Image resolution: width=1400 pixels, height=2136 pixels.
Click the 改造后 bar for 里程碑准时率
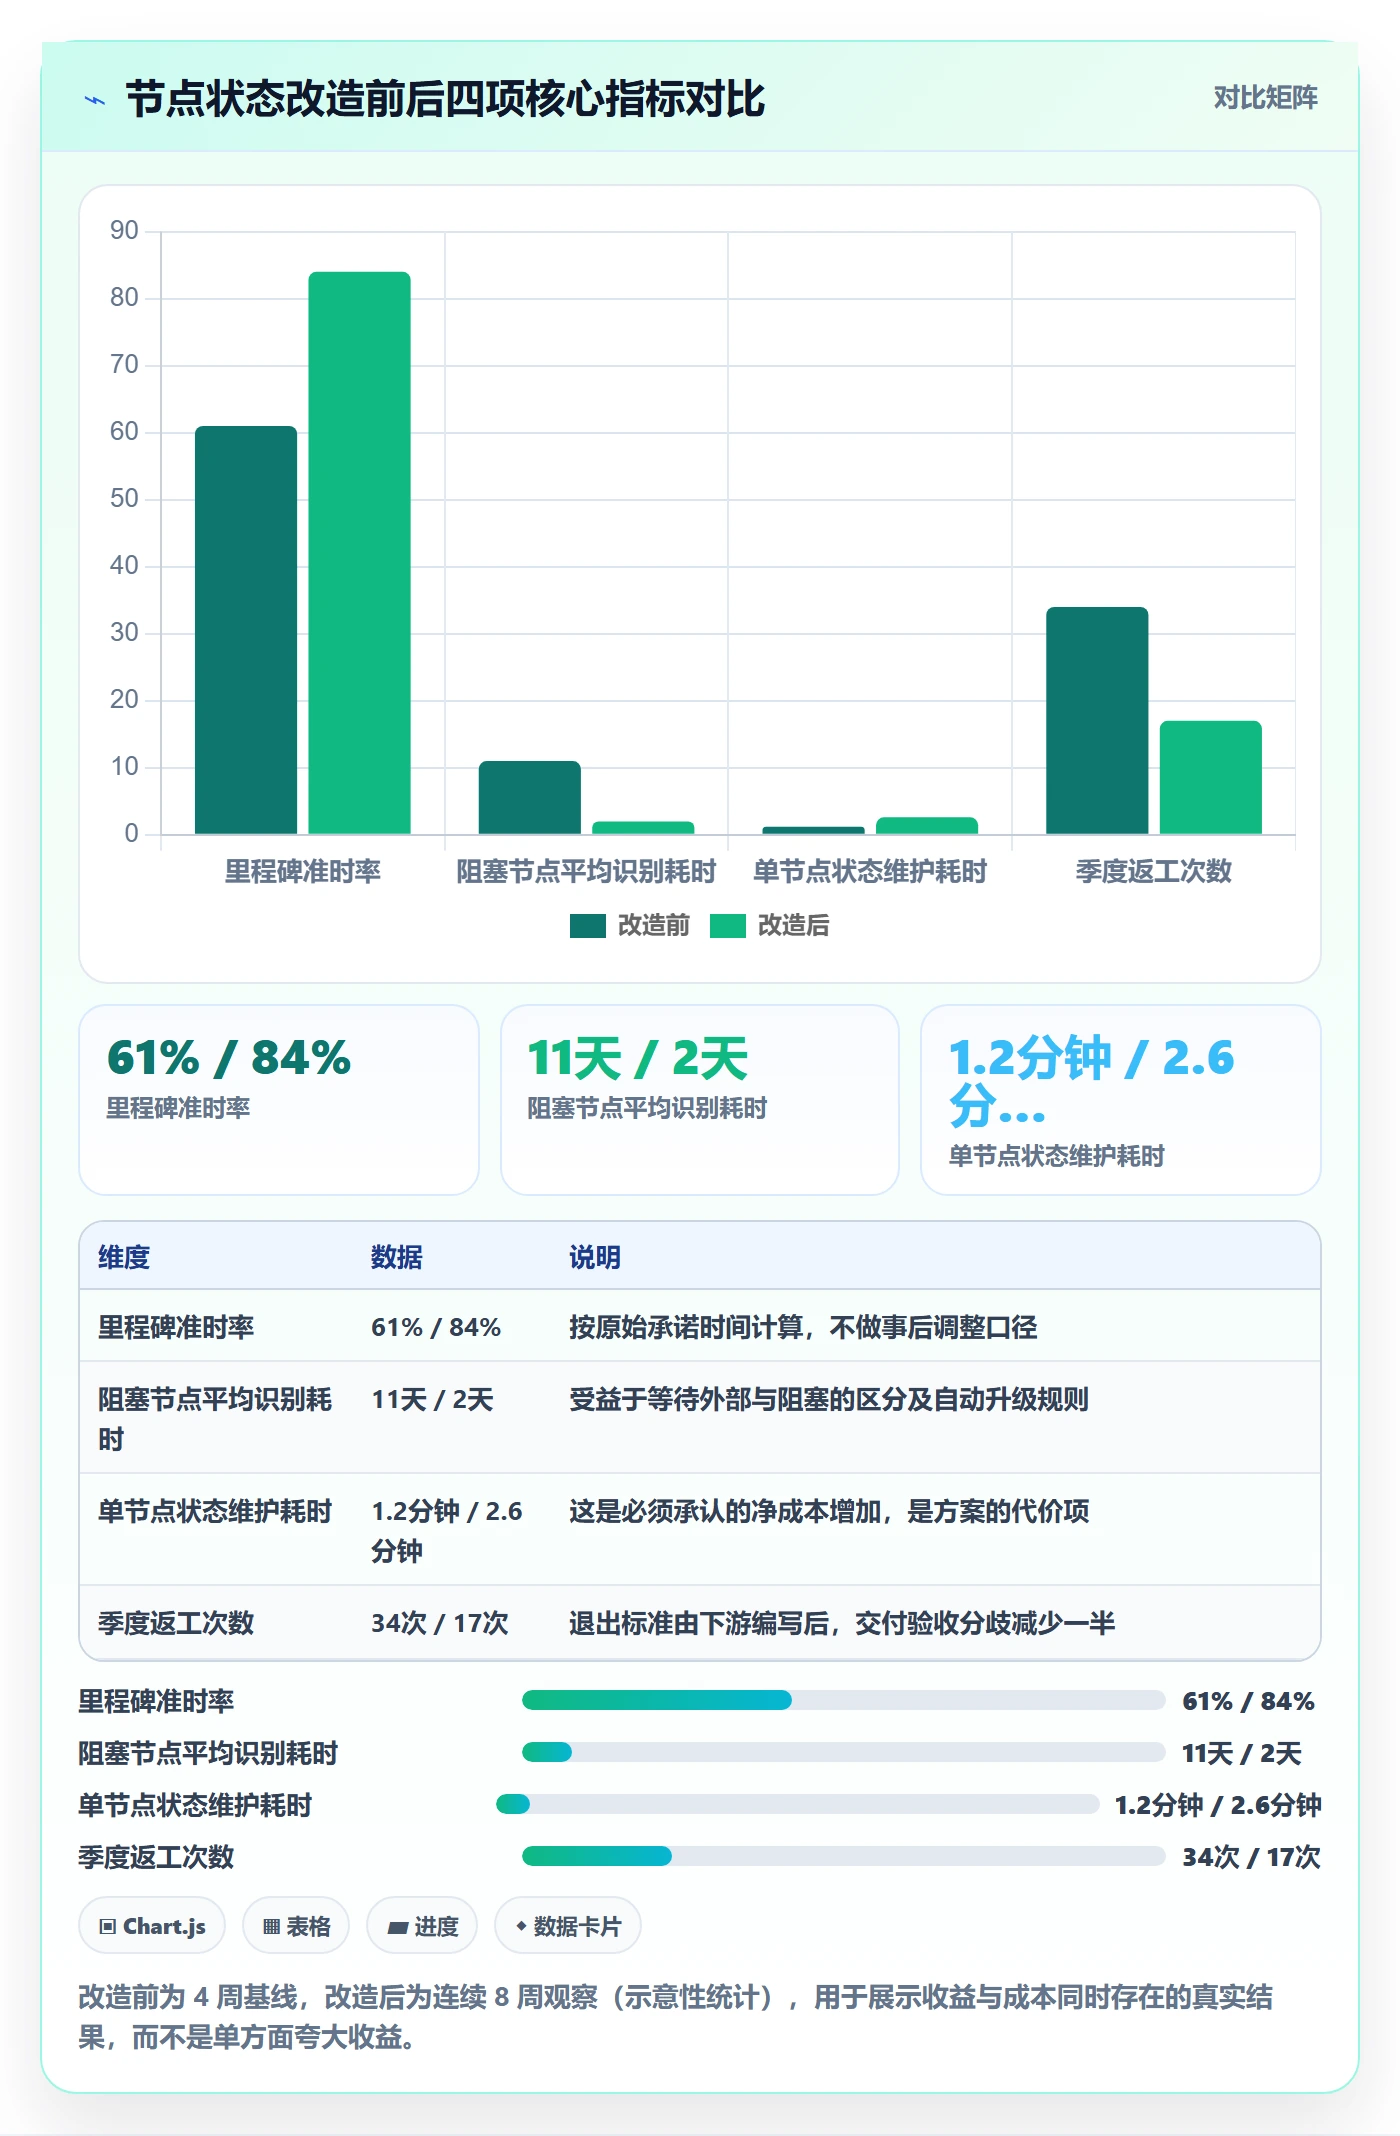[x=359, y=553]
